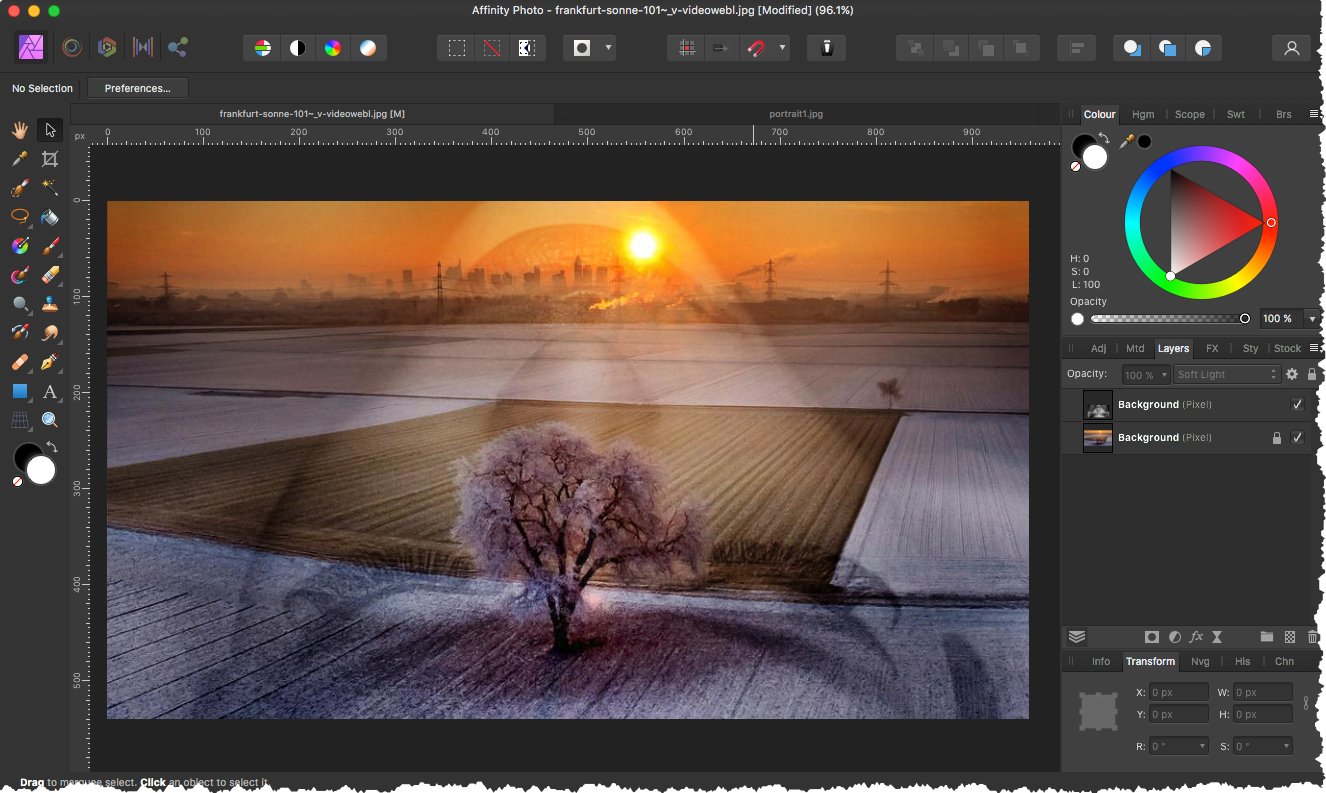Switch to the Swatches (Swt) tab

[1236, 114]
